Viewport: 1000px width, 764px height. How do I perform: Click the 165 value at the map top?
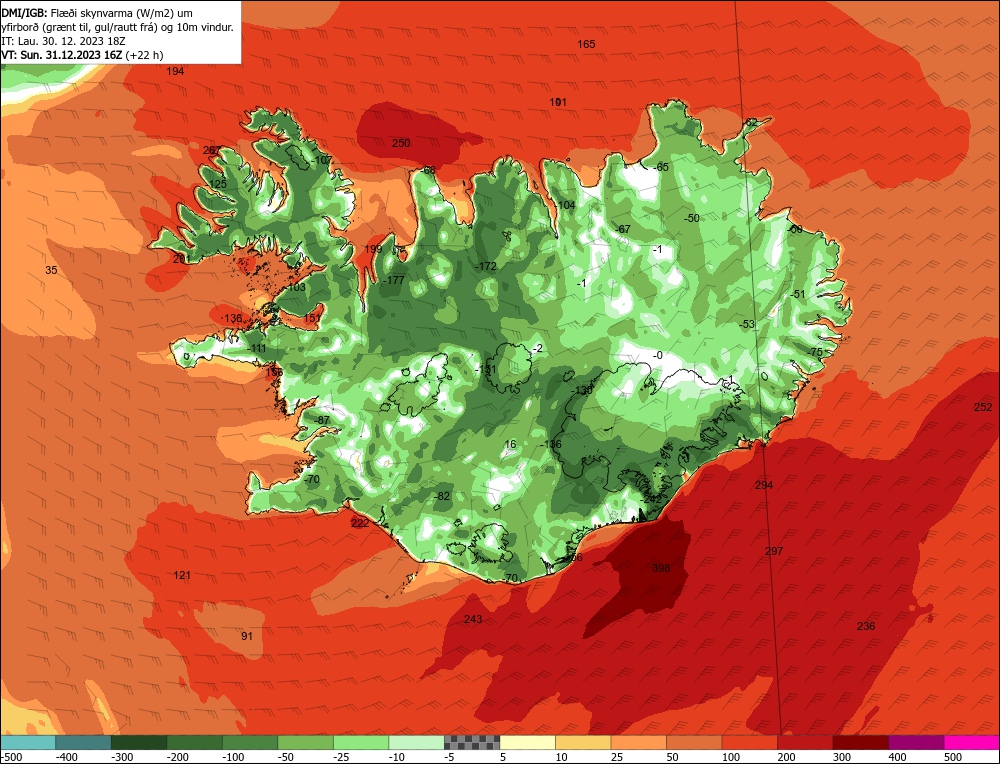click(586, 44)
